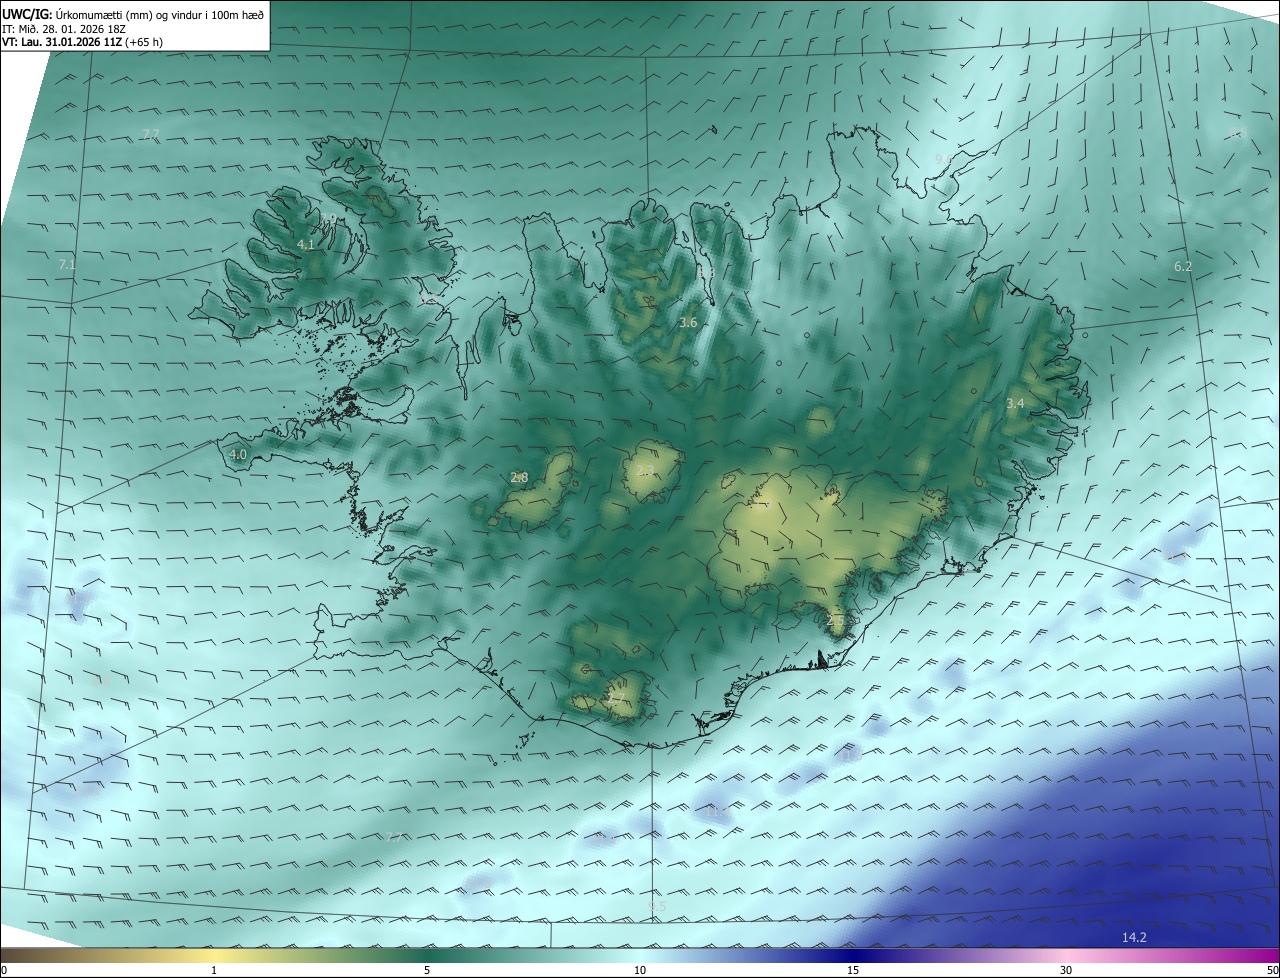The height and width of the screenshot is (978, 1280).
Task: Click the 2.8 value on the map
Action: tap(519, 477)
